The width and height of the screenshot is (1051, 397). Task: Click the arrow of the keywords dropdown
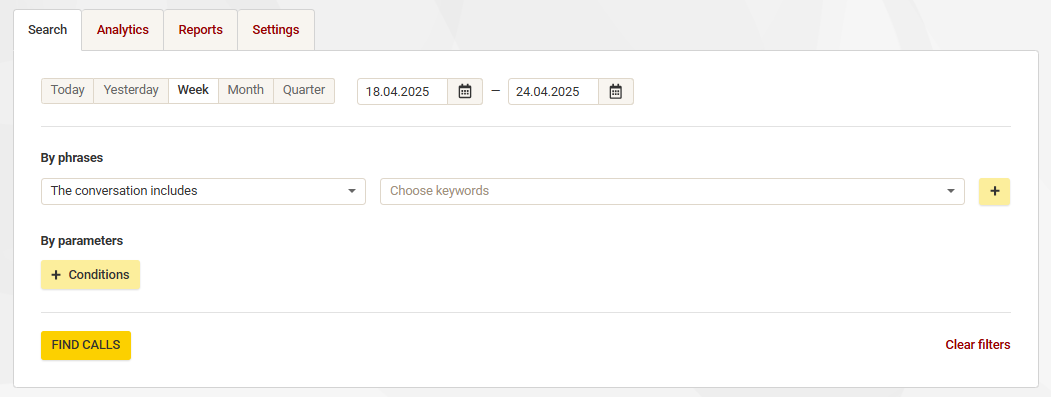pos(950,191)
